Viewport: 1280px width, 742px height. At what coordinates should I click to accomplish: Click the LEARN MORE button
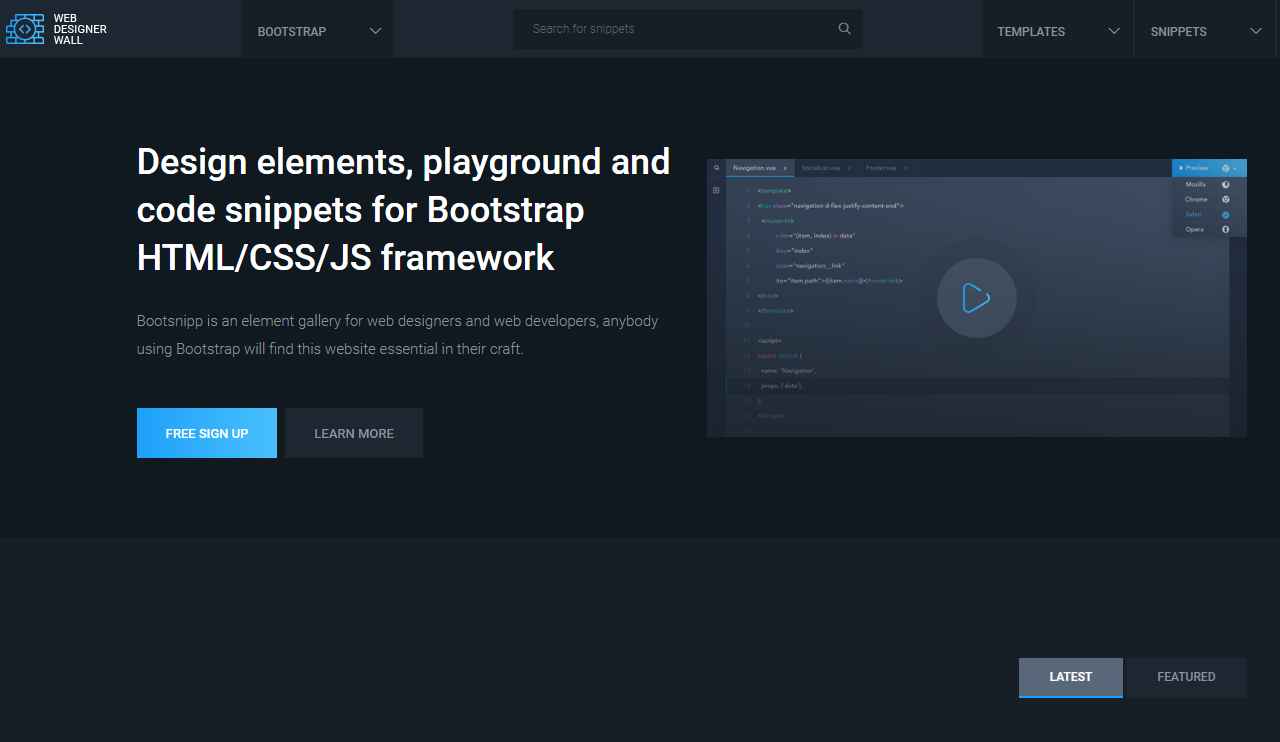coord(354,433)
